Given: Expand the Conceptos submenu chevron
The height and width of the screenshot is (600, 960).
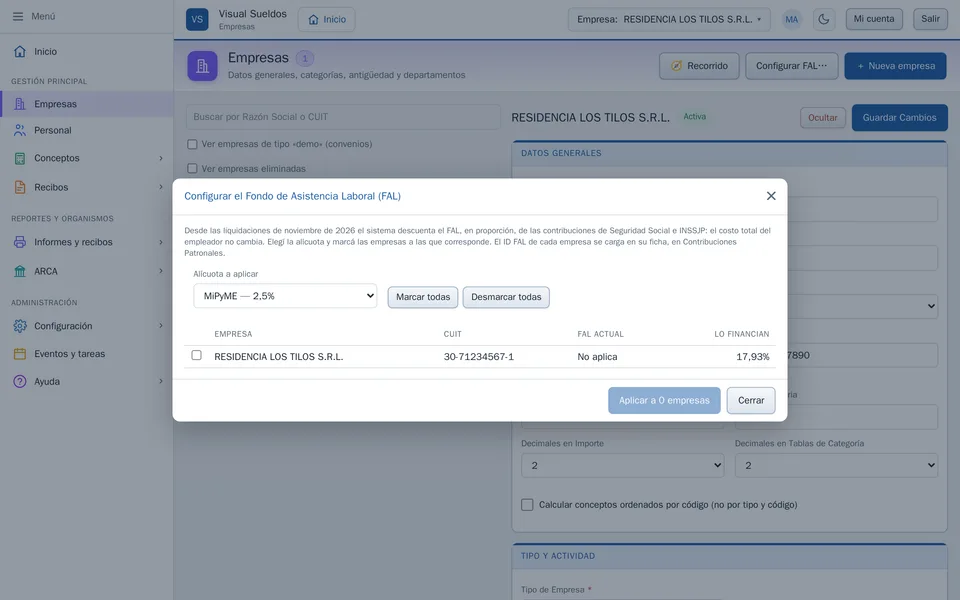Looking at the screenshot, I should (x=161, y=158).
